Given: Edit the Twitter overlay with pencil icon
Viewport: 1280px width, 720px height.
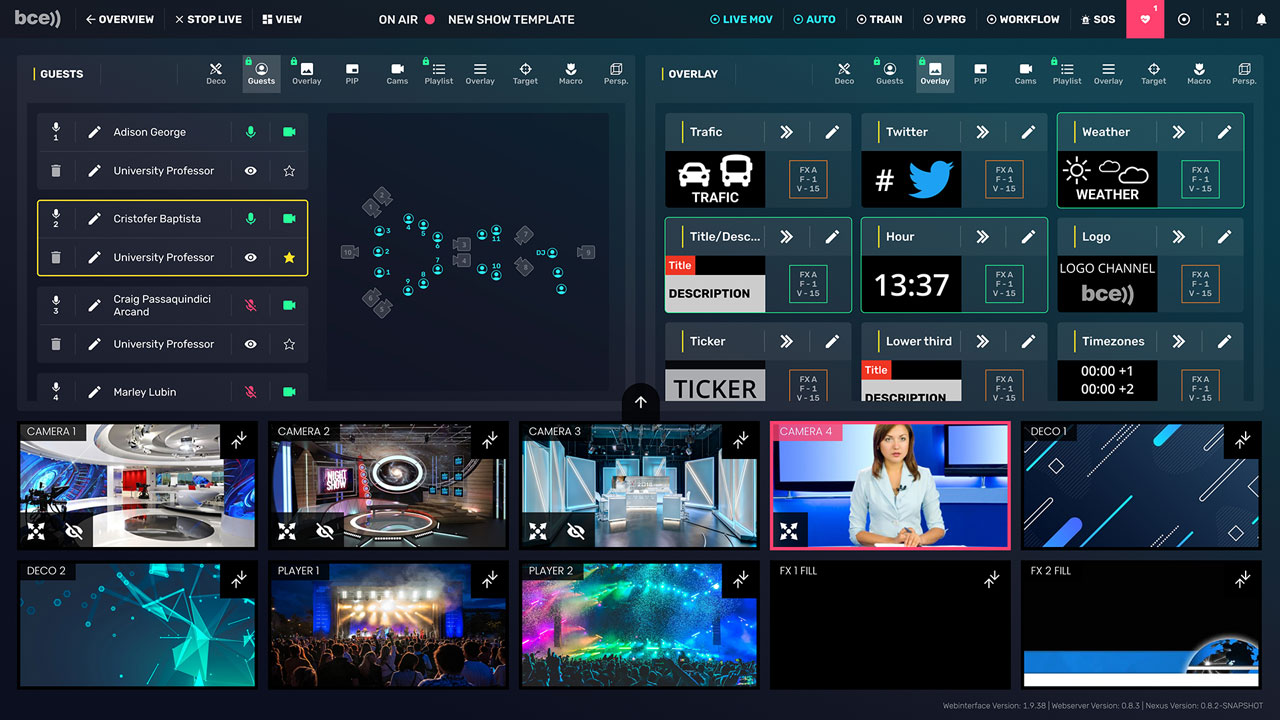Looking at the screenshot, I should 1028,132.
